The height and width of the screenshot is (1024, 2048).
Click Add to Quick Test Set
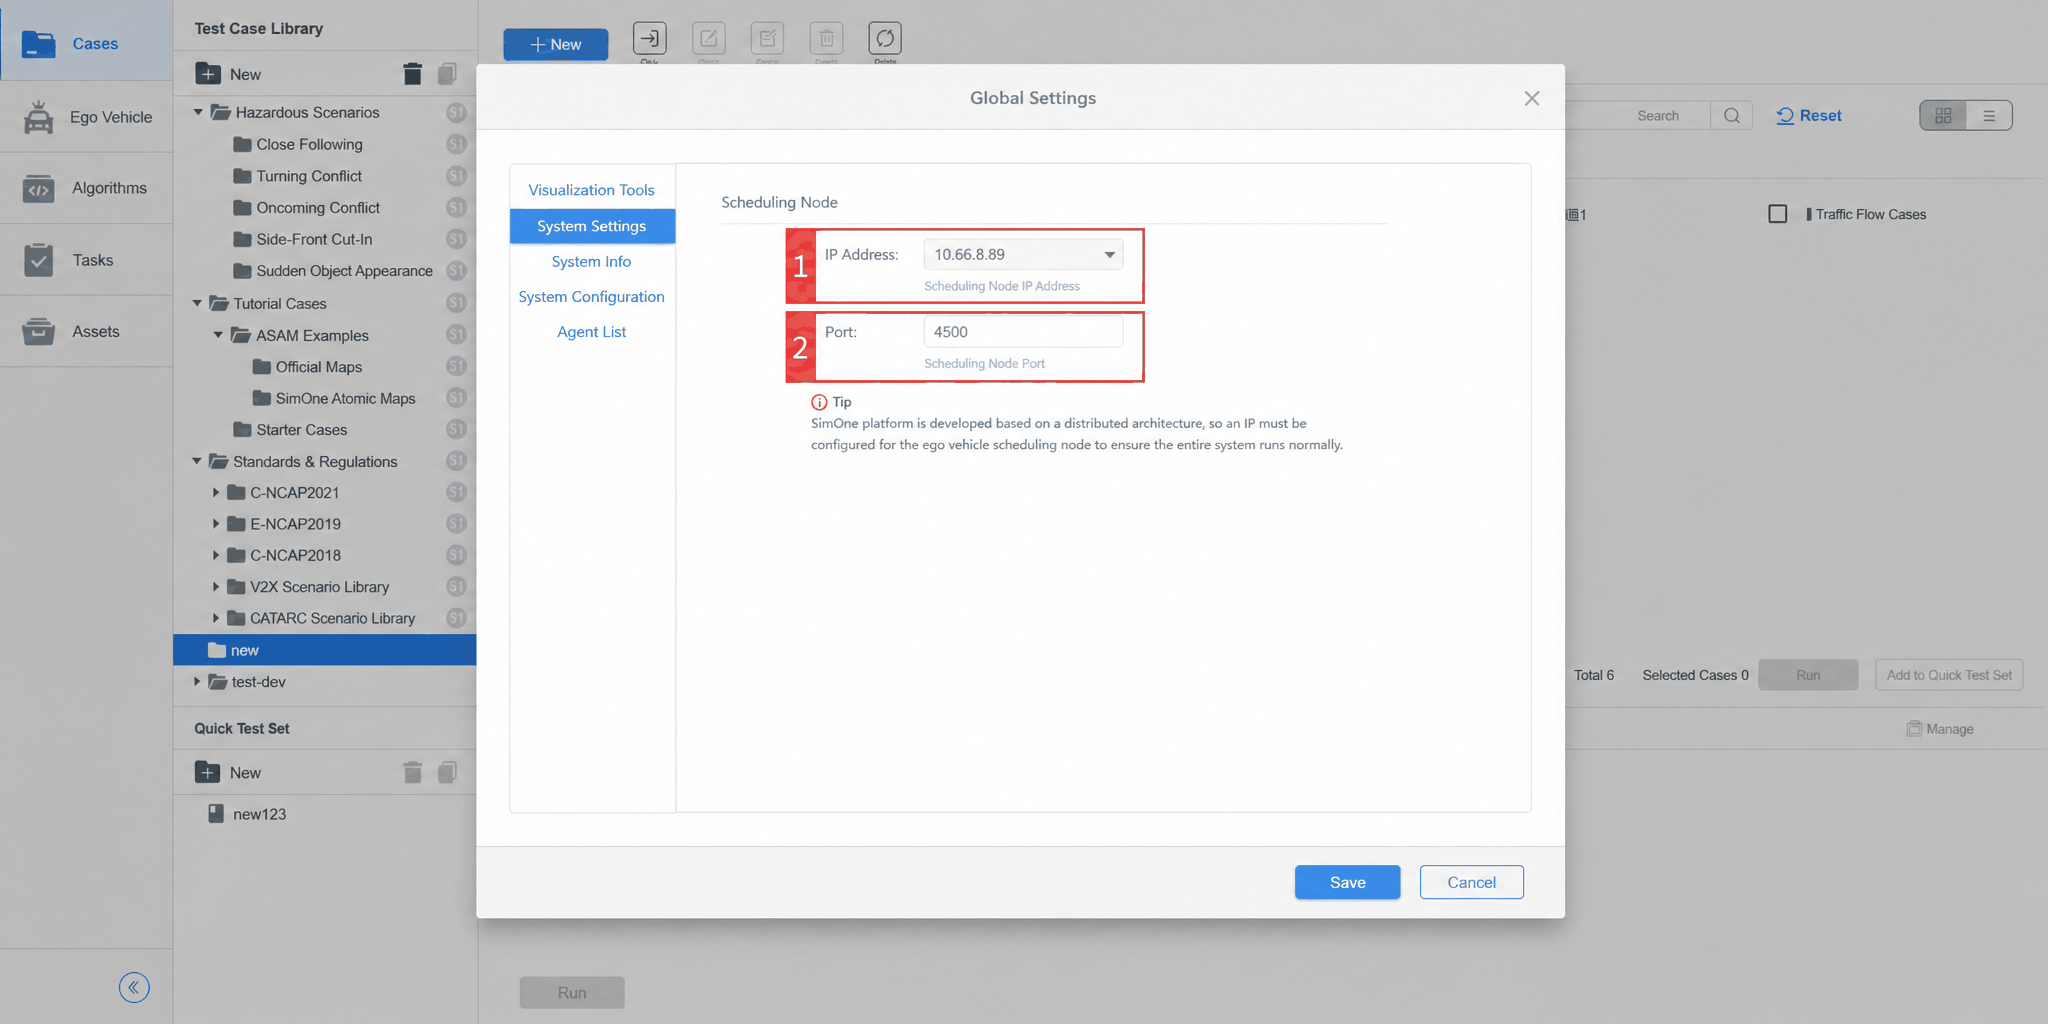tap(1949, 675)
